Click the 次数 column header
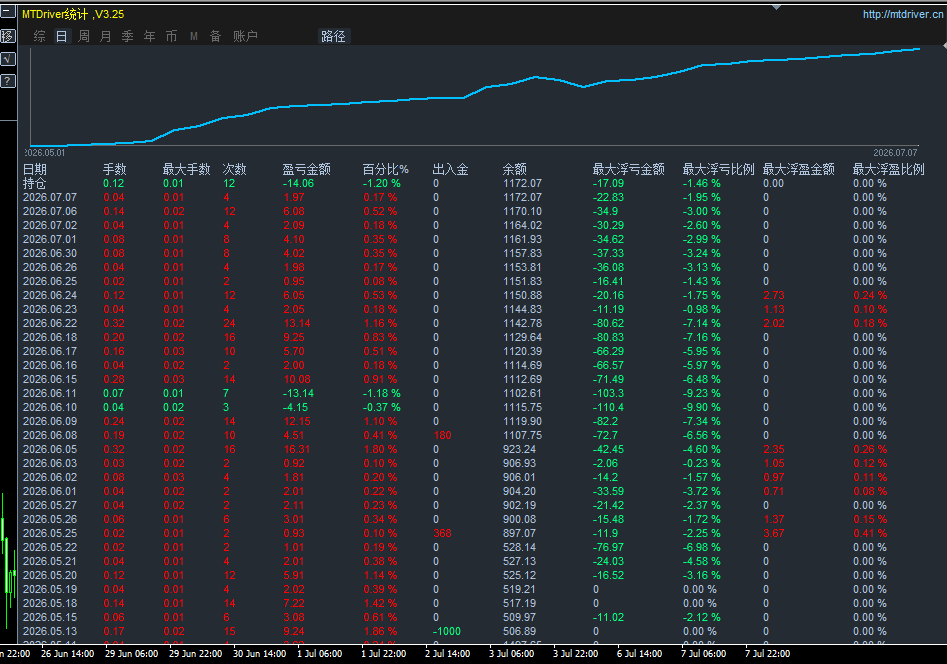 coord(234,169)
